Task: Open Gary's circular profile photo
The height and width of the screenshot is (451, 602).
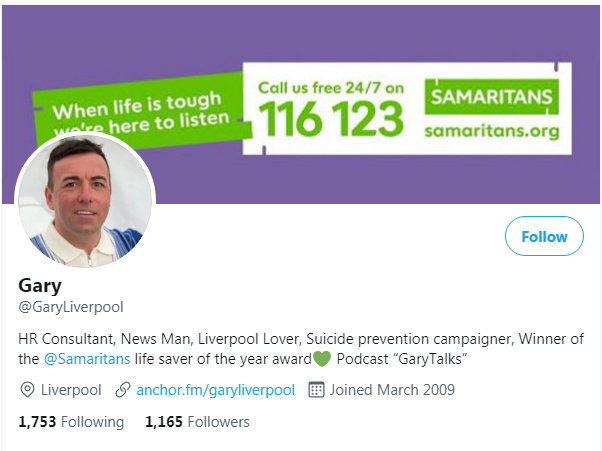Action: tap(85, 200)
